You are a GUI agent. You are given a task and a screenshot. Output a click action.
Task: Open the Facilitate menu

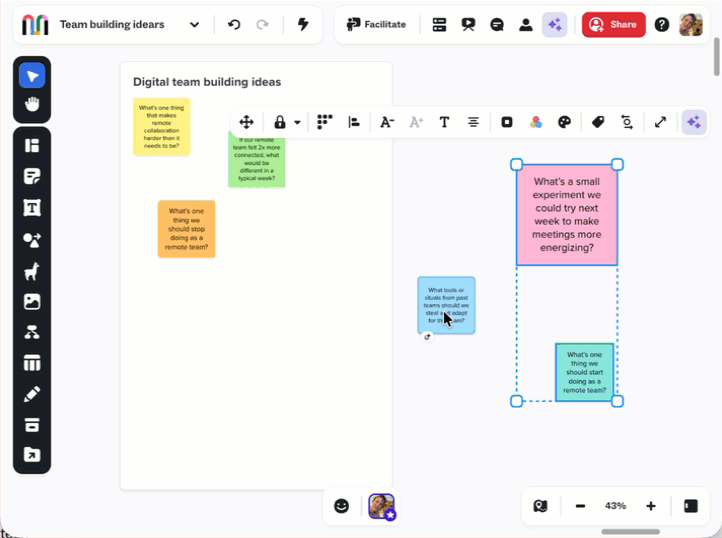pos(376,24)
